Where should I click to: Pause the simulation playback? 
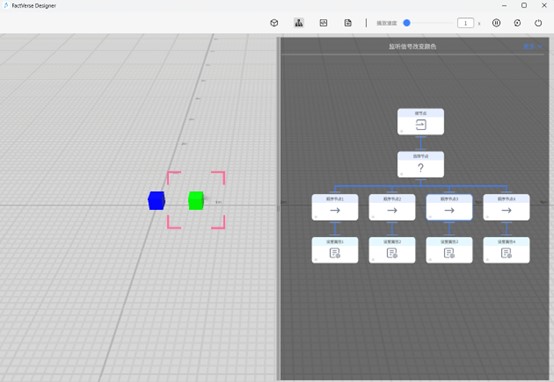(496, 23)
